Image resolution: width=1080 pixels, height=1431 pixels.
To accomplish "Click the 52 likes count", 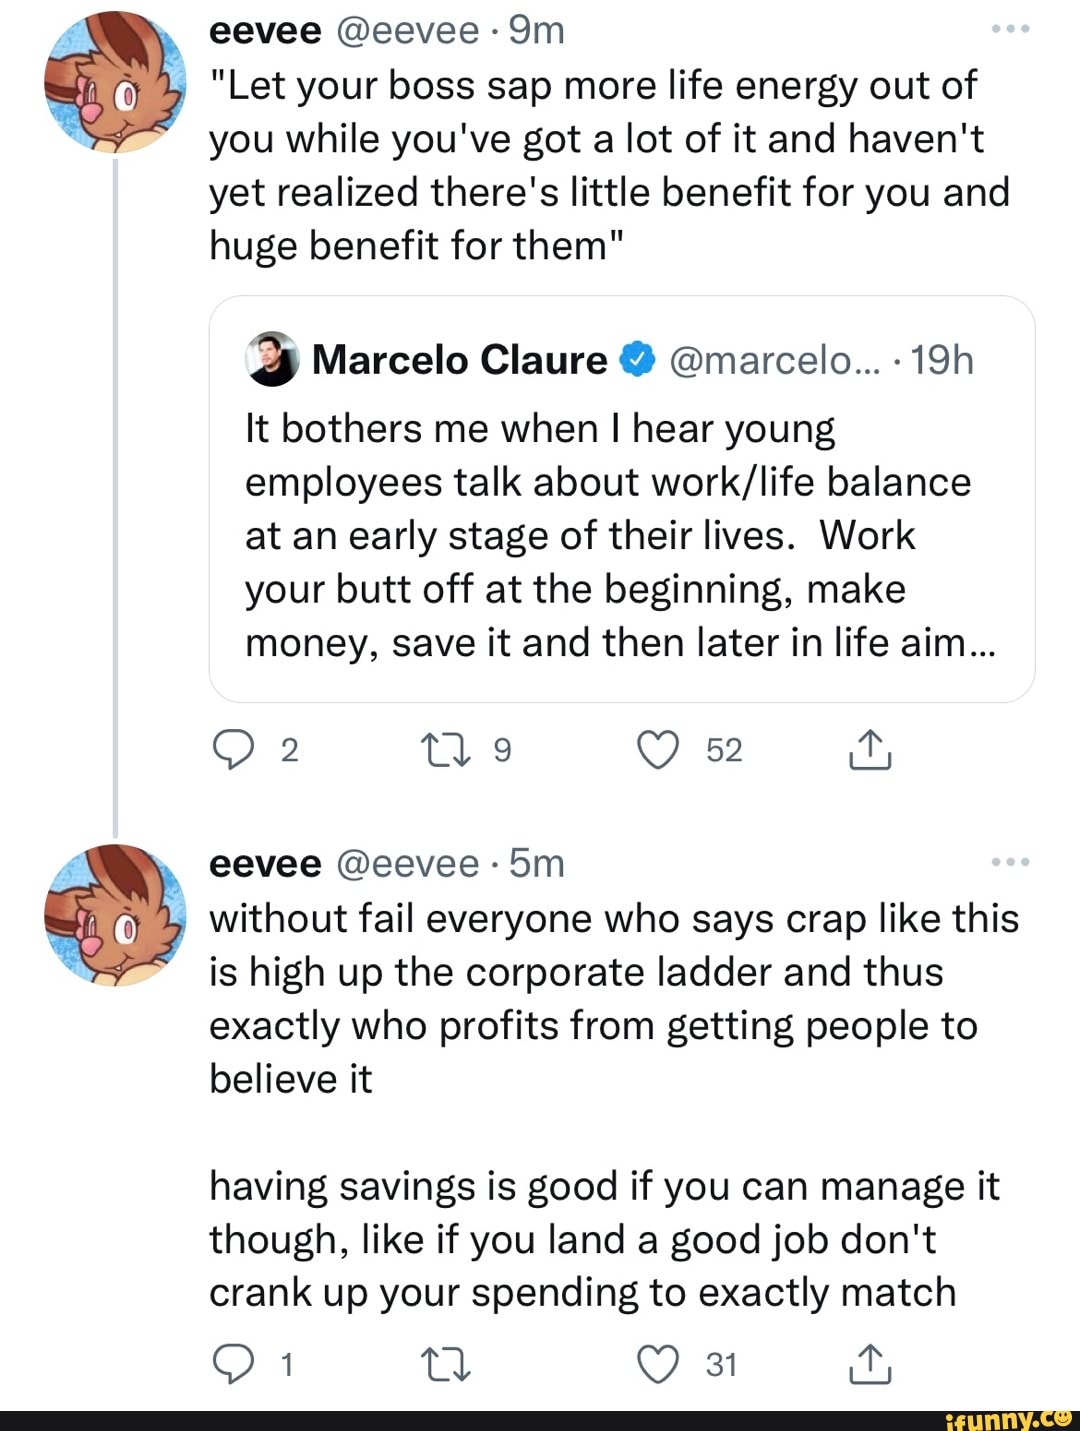I will point(724,750).
